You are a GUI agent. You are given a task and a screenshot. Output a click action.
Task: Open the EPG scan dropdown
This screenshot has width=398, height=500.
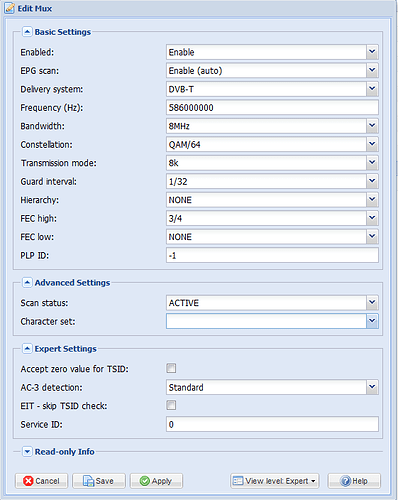372,71
